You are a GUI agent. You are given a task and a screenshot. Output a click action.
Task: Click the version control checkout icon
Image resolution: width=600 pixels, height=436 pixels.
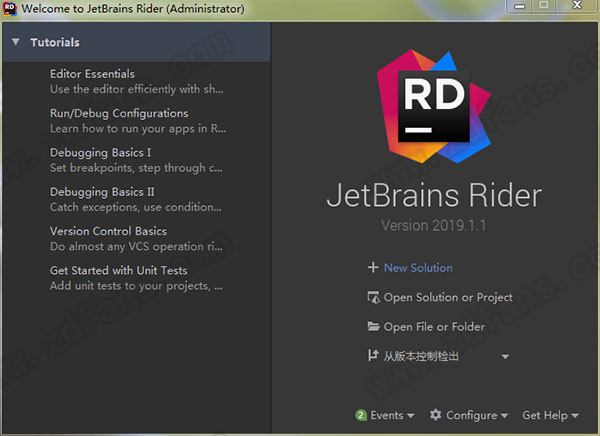tap(373, 356)
